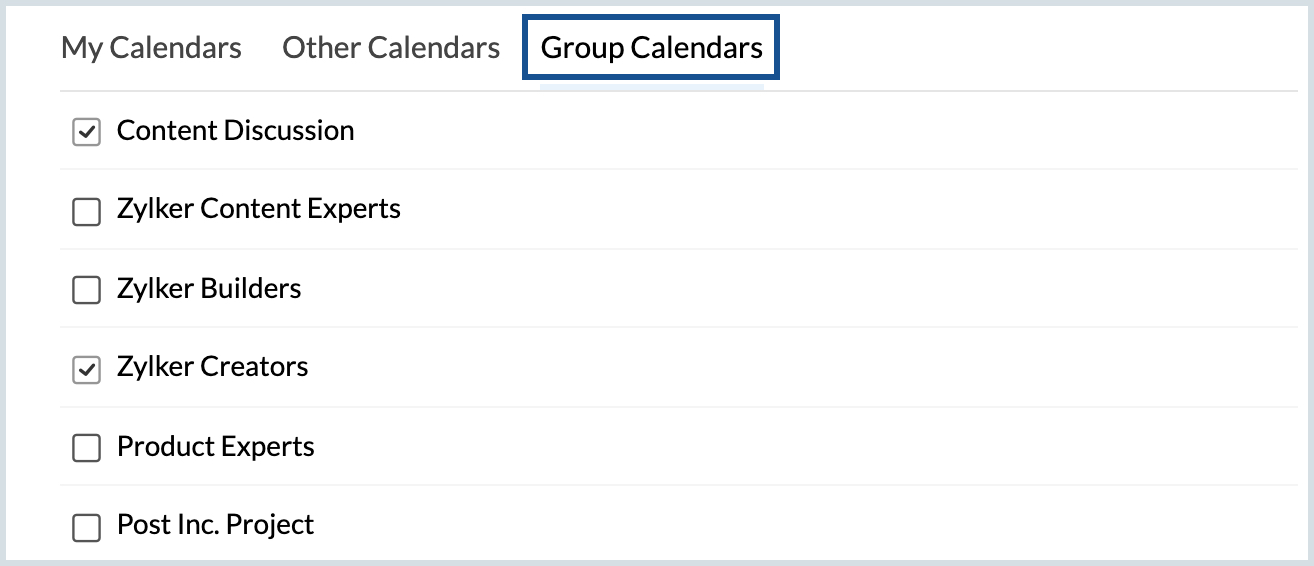This screenshot has width=1314, height=566.
Task: Check the Product Experts checkbox
Action: 87,448
